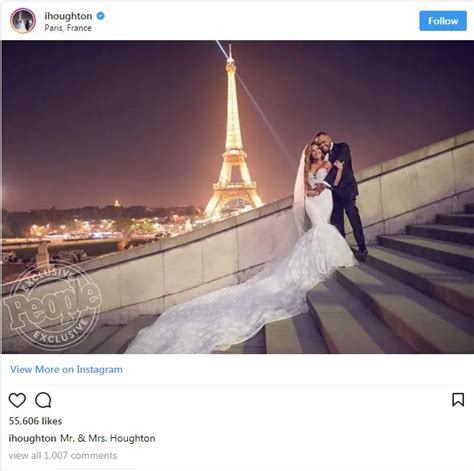Open View More on Instagram link
The height and width of the screenshot is (471, 474).
point(66,369)
